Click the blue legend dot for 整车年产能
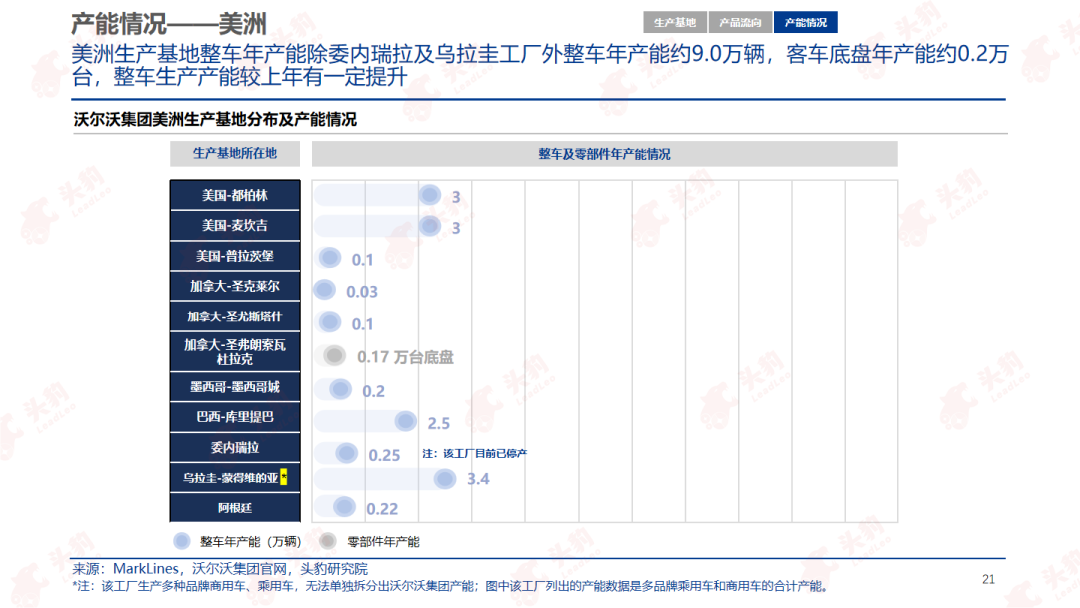Screen dimensions: 1080x608 [182, 541]
